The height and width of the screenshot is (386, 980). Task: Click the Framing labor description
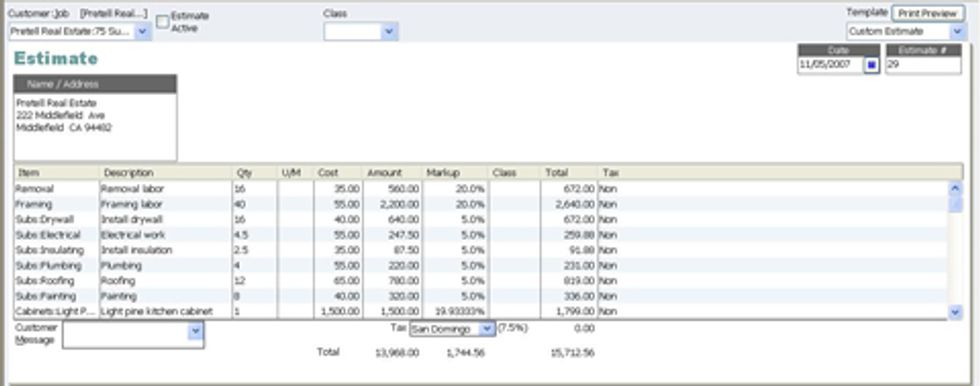(166, 204)
